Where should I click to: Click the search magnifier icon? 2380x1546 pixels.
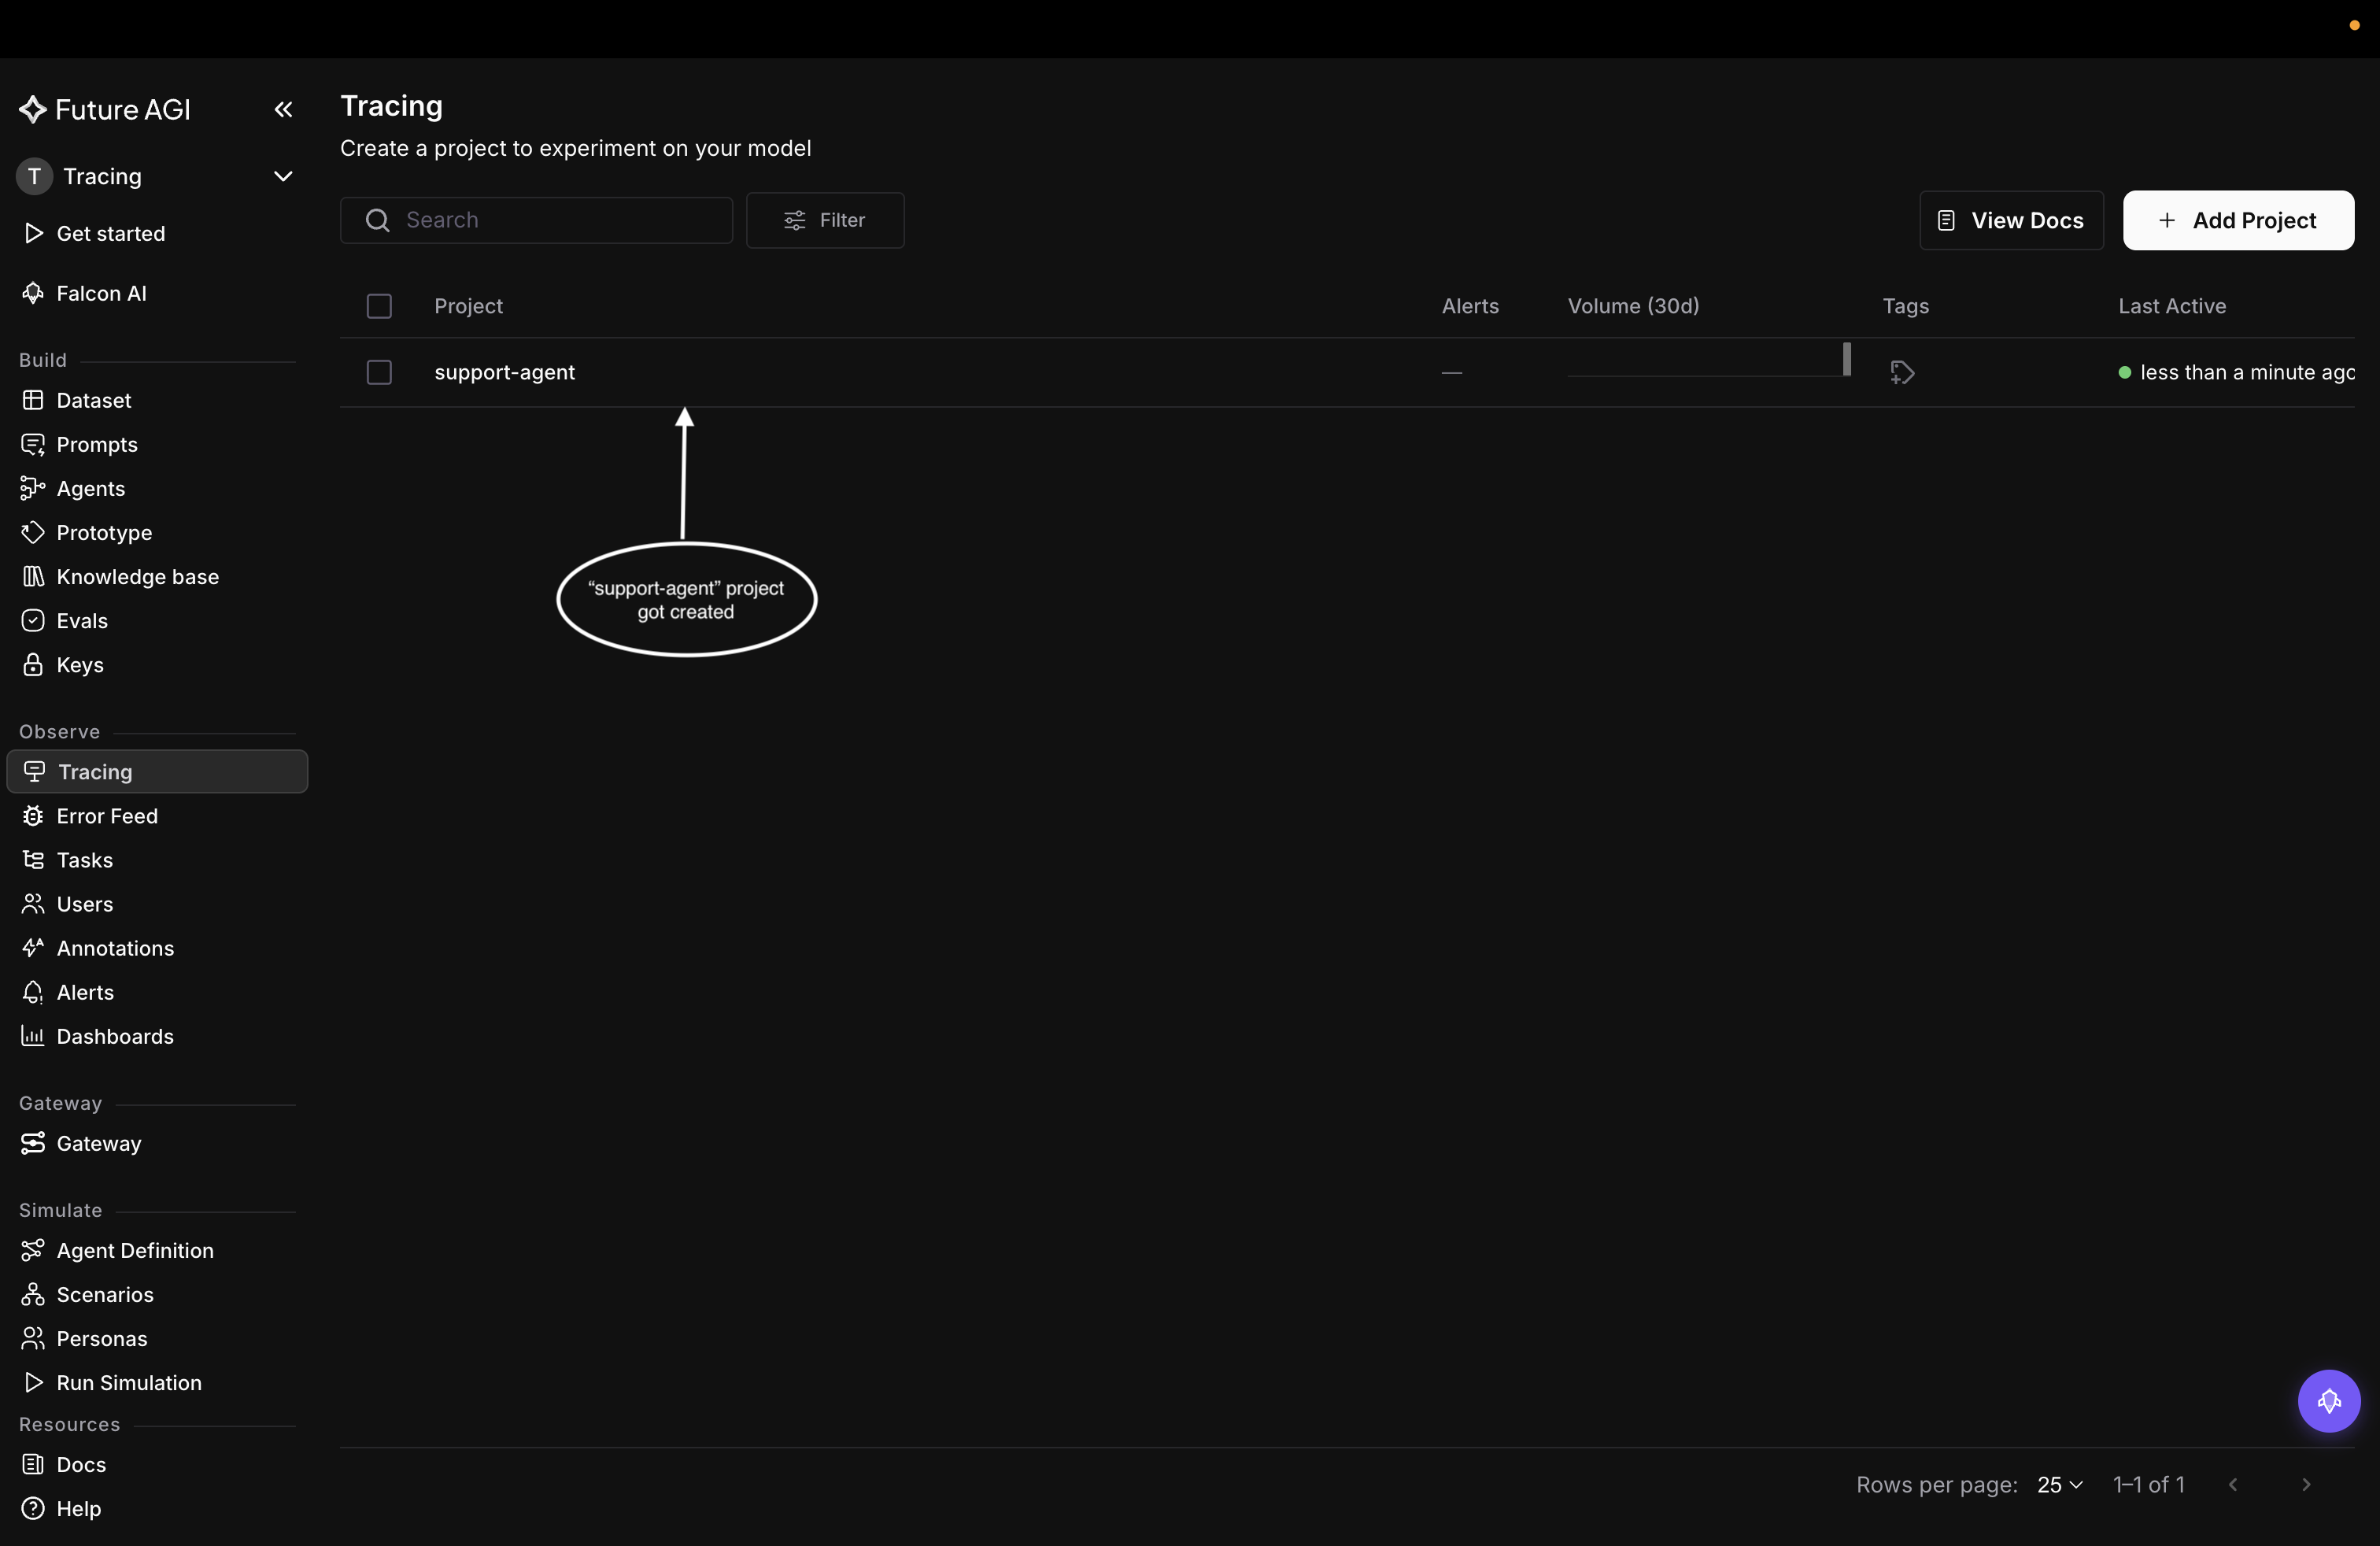click(377, 220)
